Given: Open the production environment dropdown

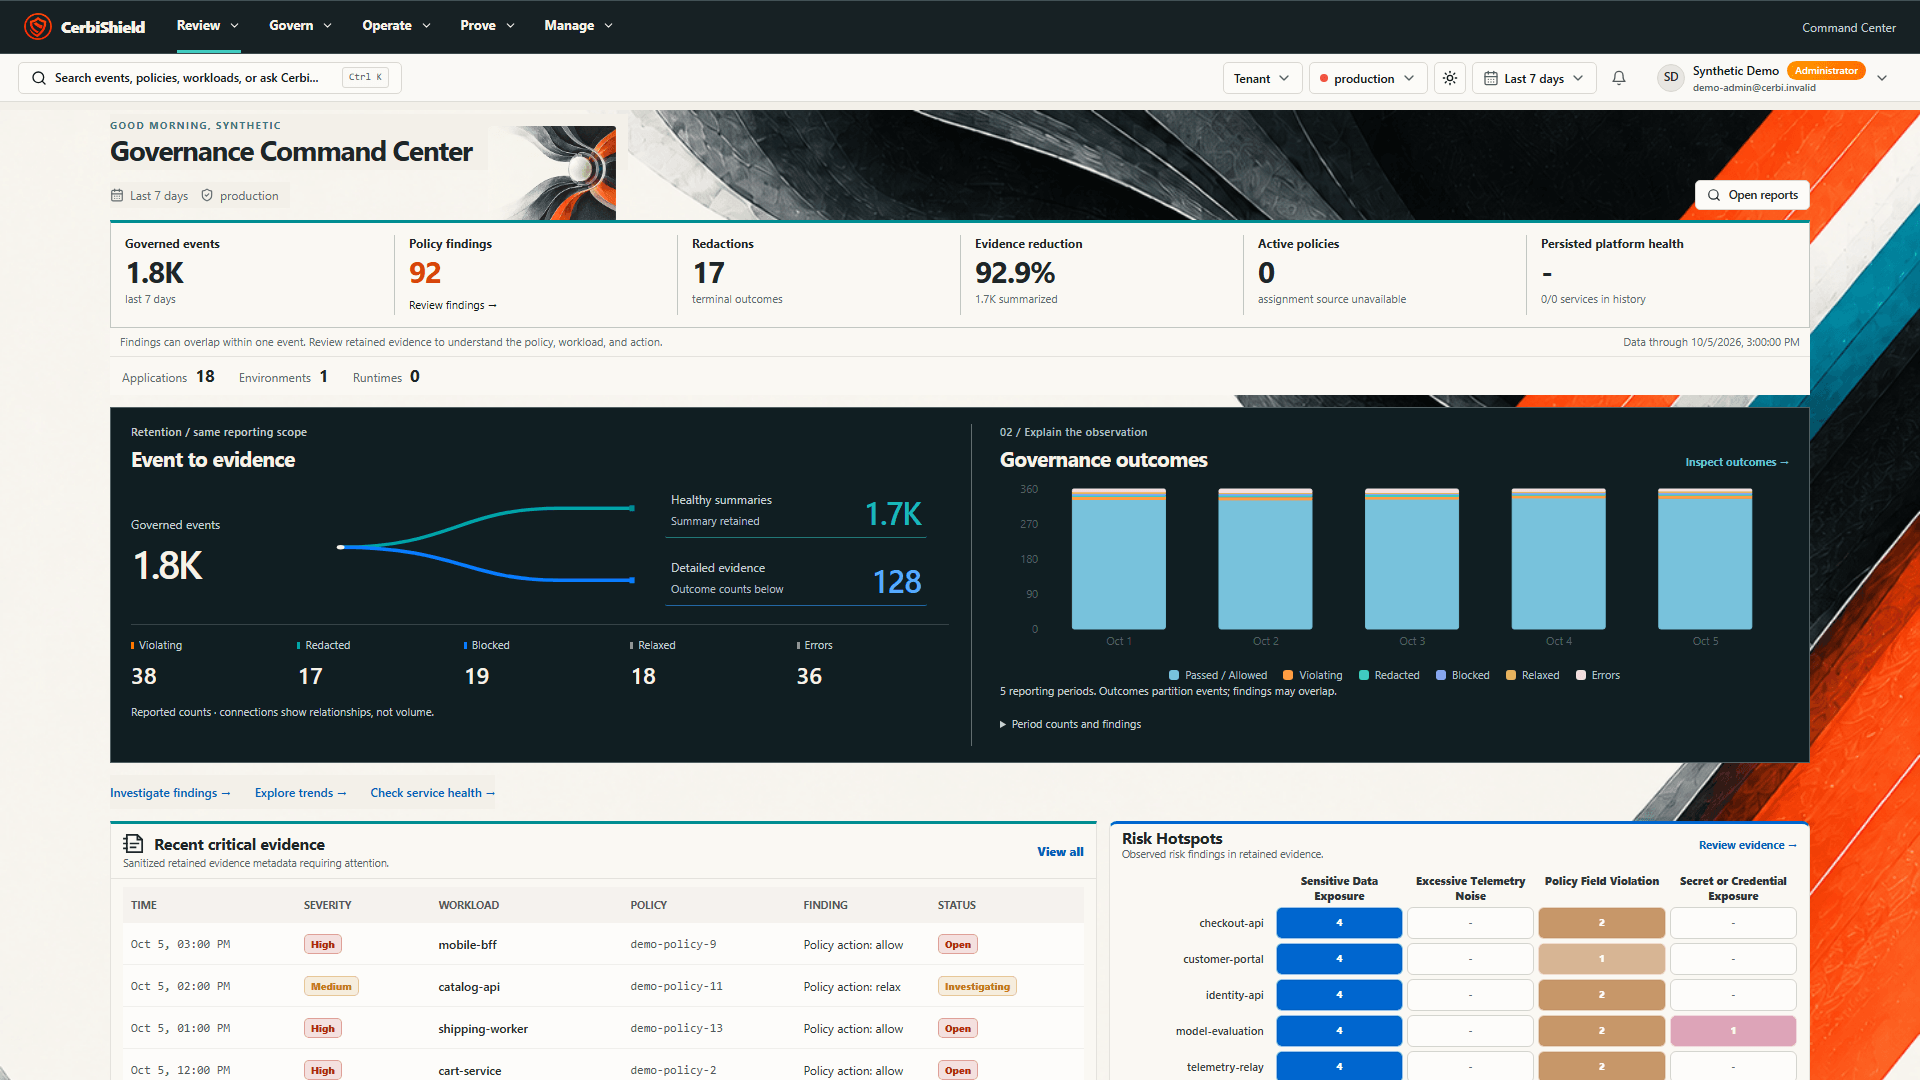Looking at the screenshot, I should [x=1368, y=78].
